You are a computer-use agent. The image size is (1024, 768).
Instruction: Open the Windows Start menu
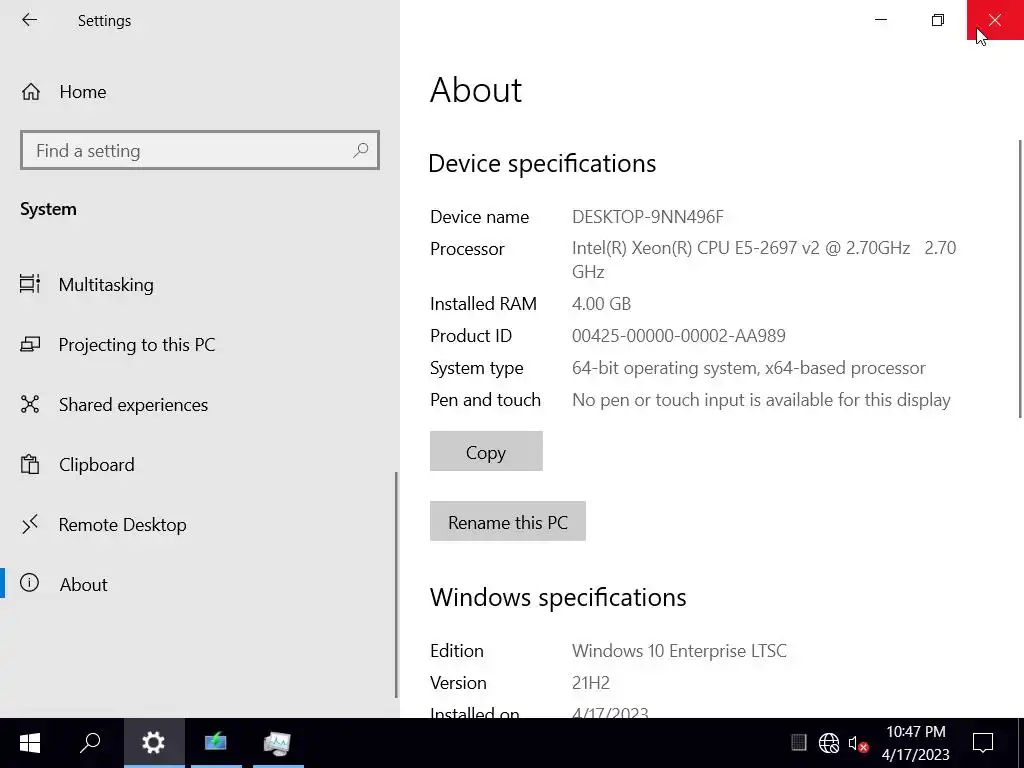coord(30,743)
